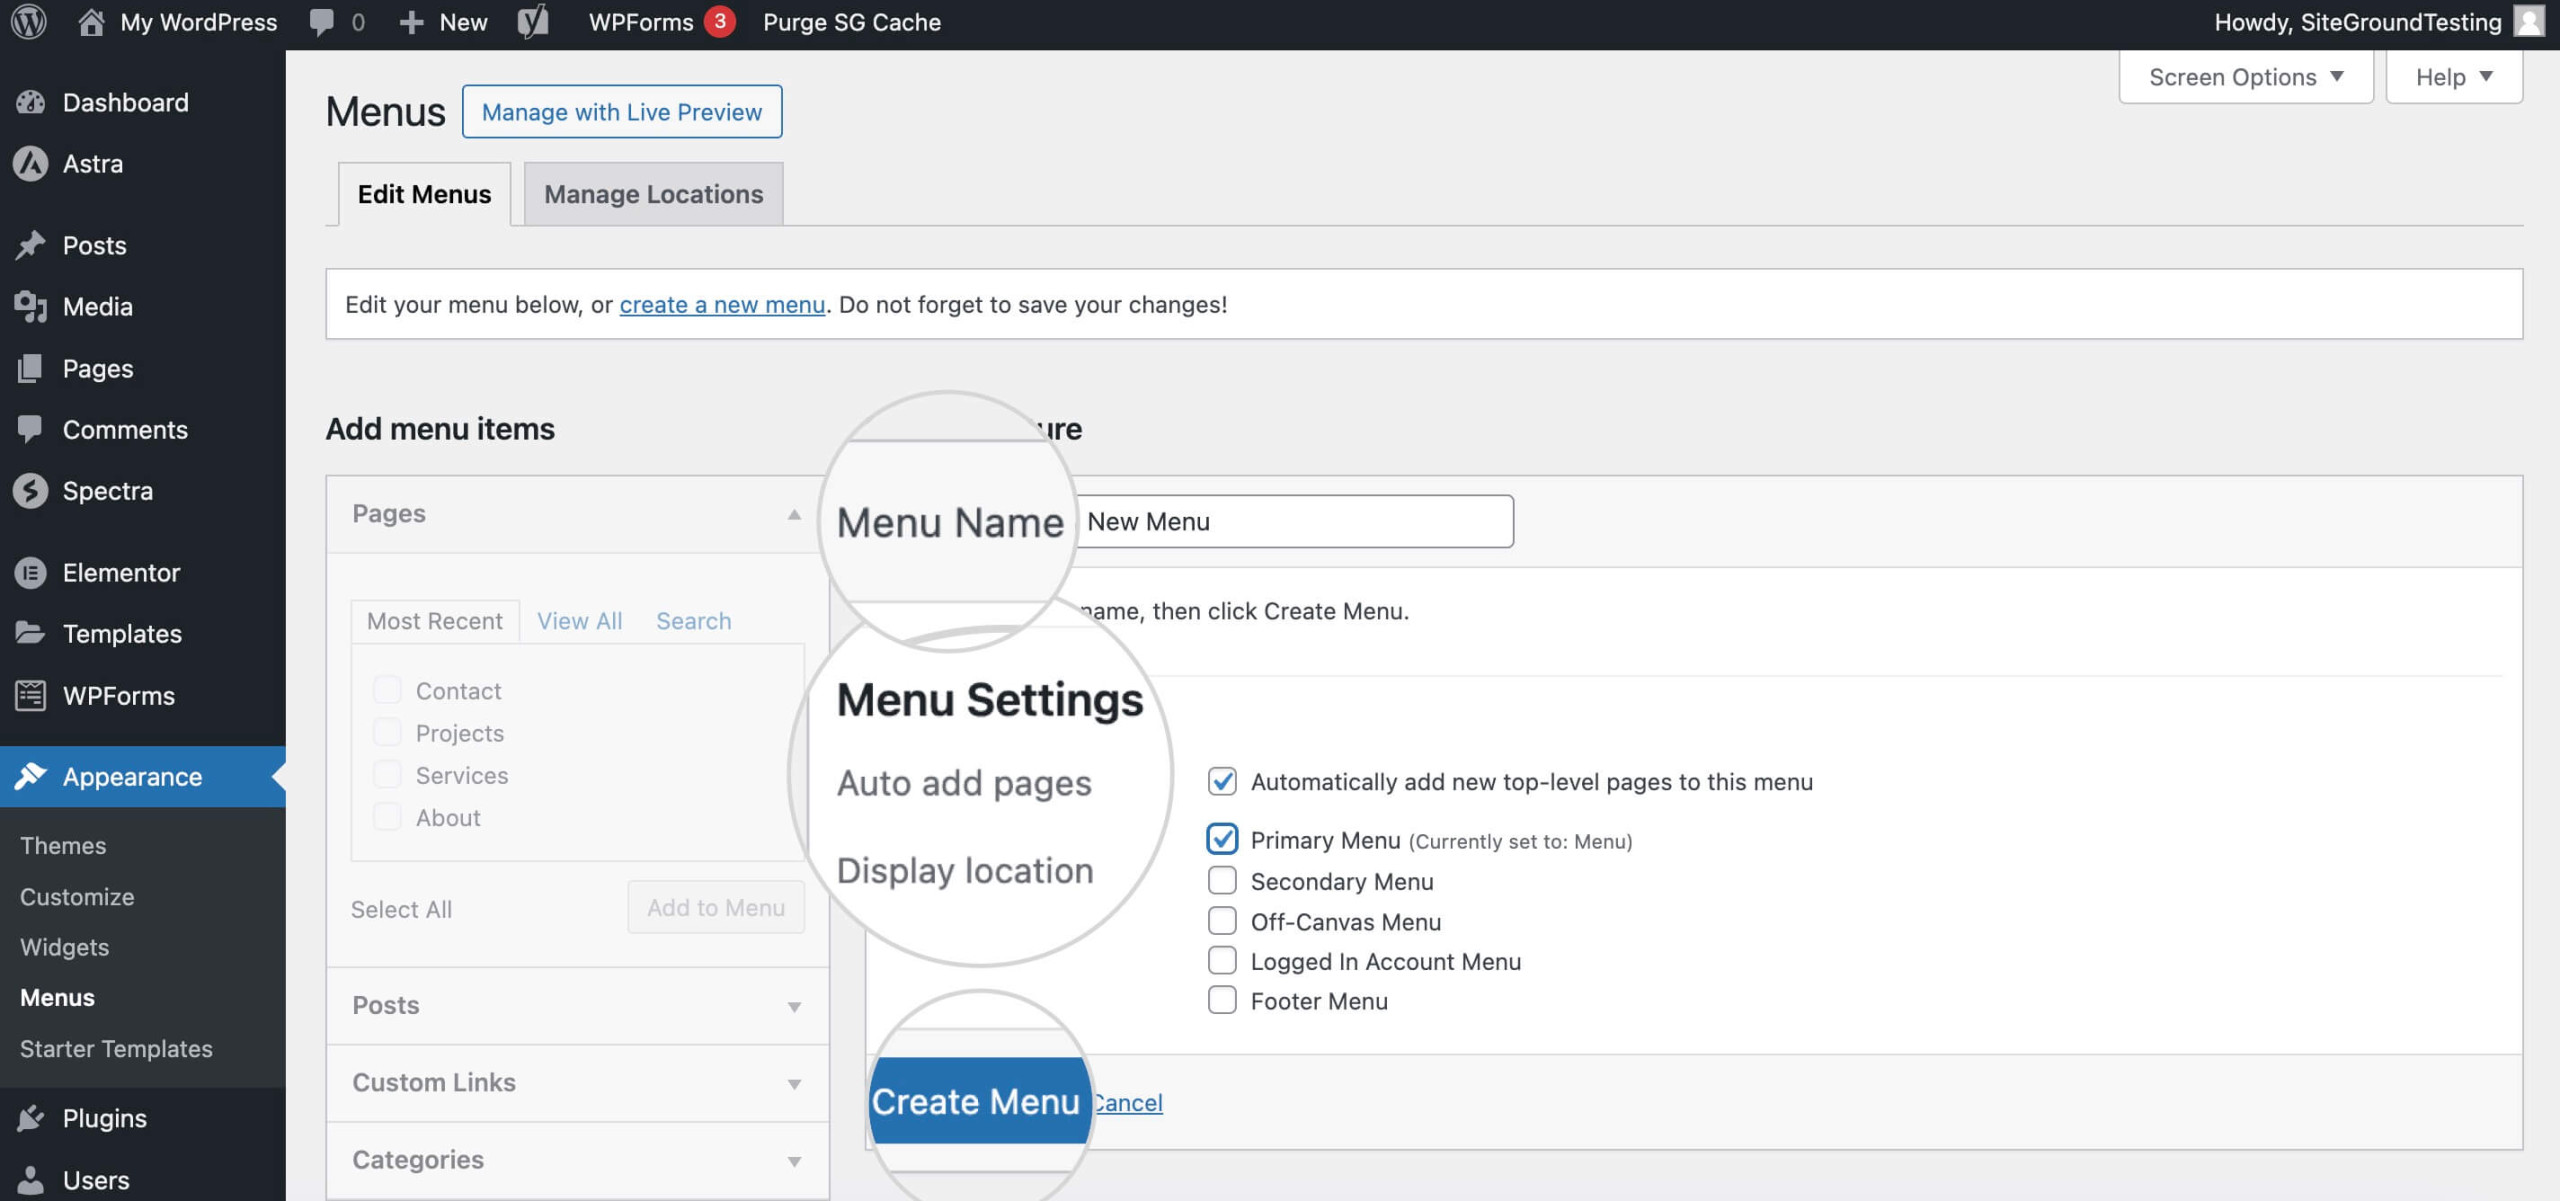
Task: Click the Dashboard gauge icon
Action: [31, 102]
